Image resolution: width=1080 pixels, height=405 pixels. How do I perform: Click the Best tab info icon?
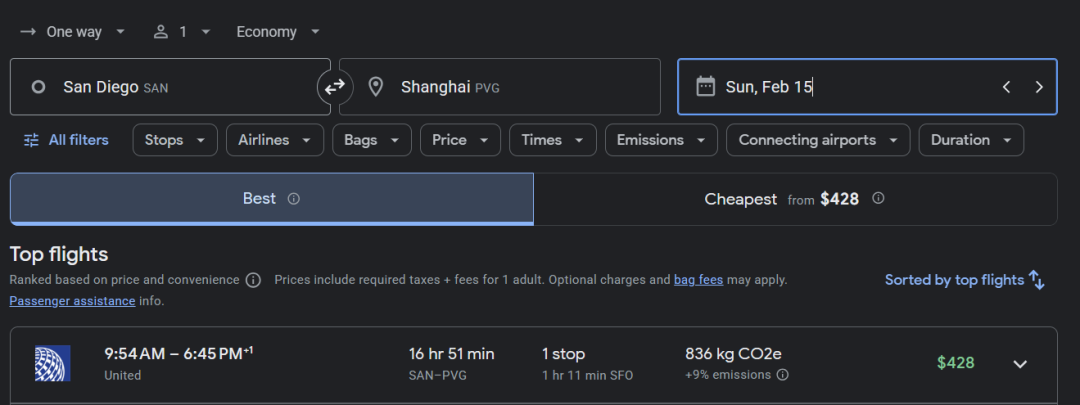click(293, 199)
